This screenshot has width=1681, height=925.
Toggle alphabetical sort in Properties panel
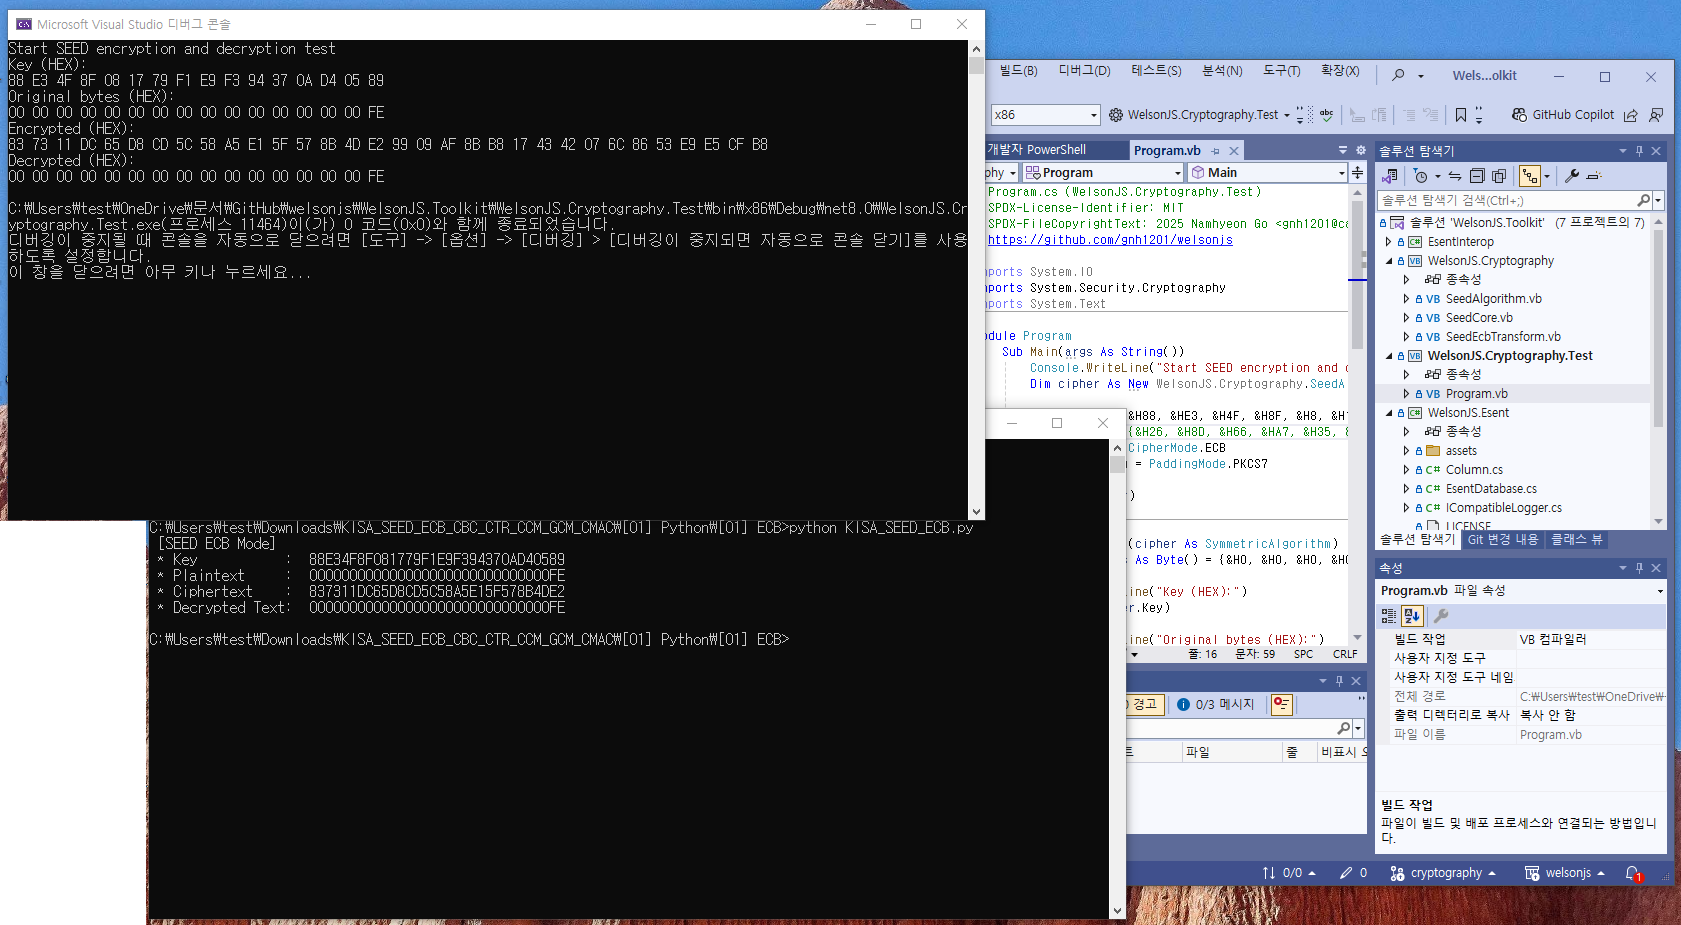1412,616
